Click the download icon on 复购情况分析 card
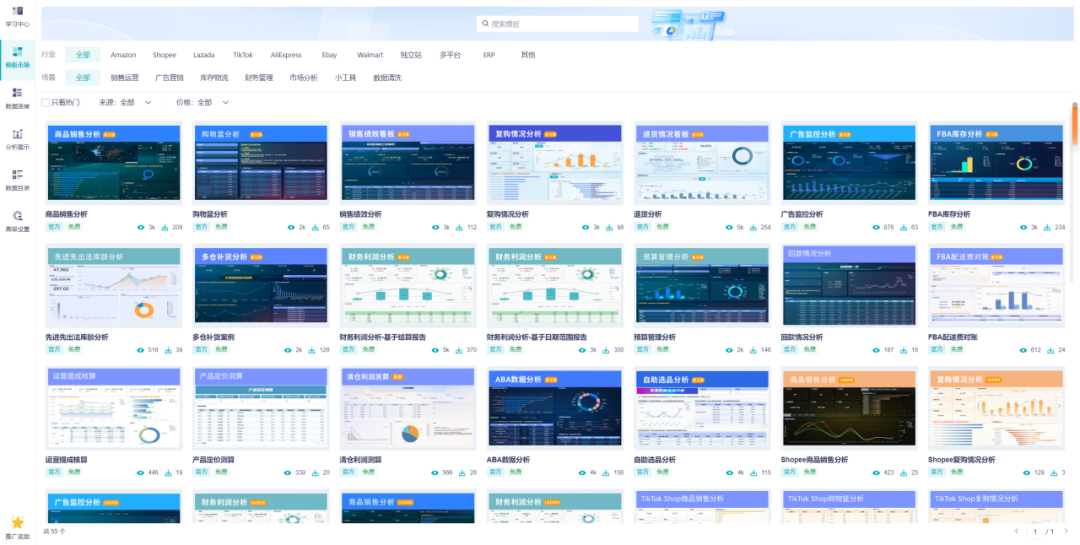 coord(610,227)
